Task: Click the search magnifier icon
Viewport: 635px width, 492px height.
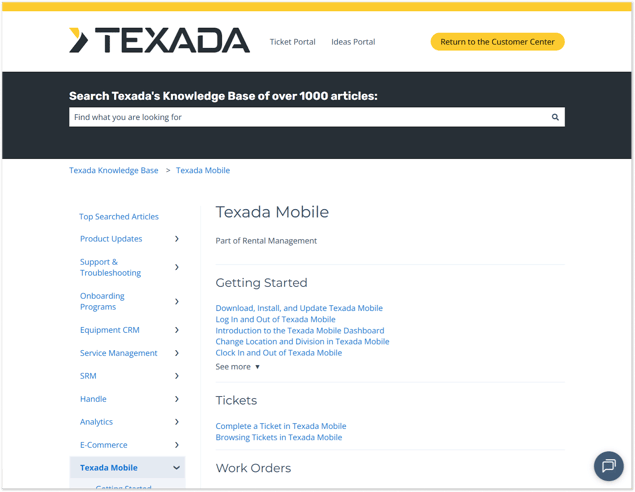Action: (x=555, y=117)
